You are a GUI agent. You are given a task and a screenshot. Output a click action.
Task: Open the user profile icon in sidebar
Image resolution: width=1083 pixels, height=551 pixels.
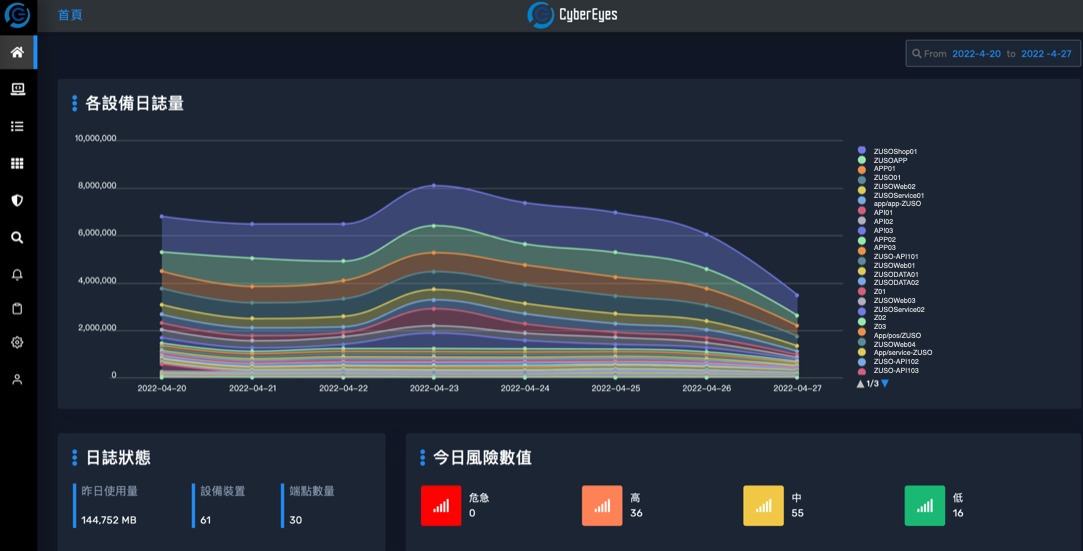click(x=17, y=380)
